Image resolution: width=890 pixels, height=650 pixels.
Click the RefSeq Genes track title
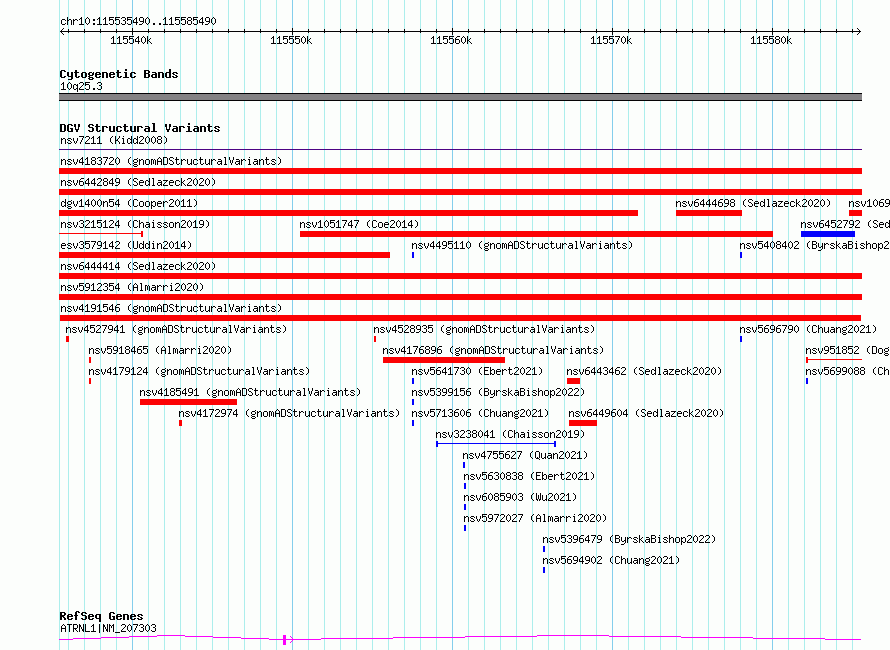click(x=101, y=616)
